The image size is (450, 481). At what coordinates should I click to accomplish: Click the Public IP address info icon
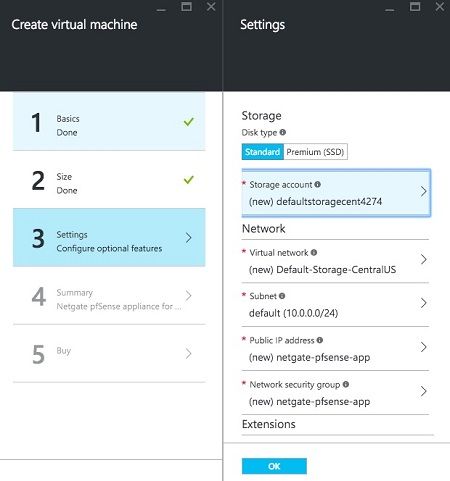tap(320, 340)
